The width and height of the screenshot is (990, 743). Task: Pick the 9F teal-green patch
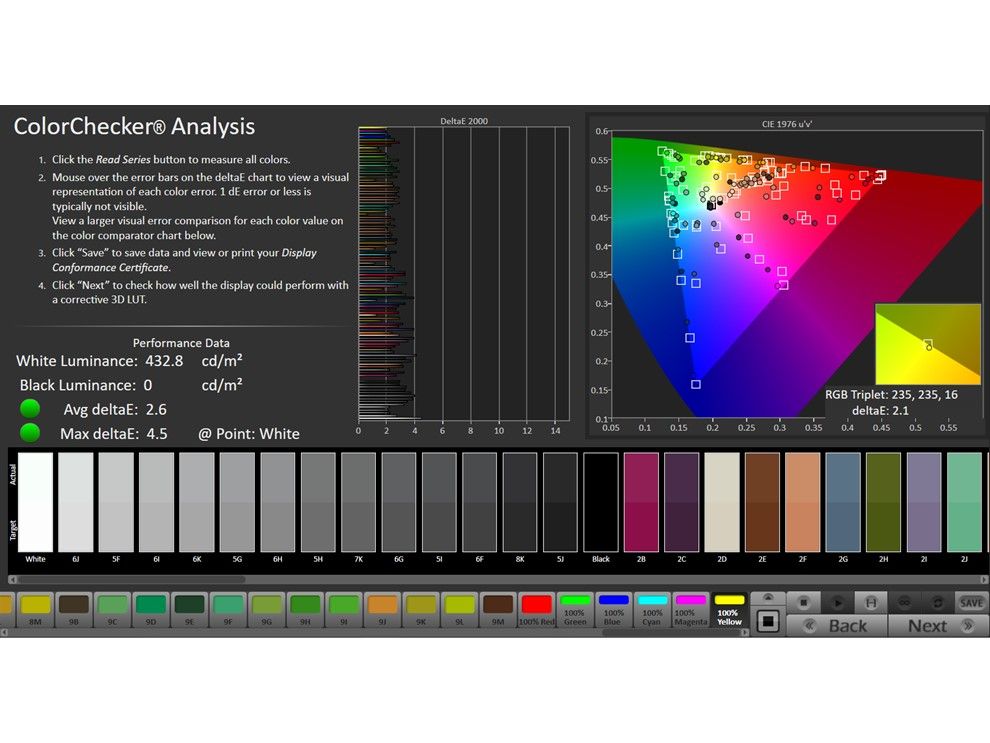click(x=229, y=610)
